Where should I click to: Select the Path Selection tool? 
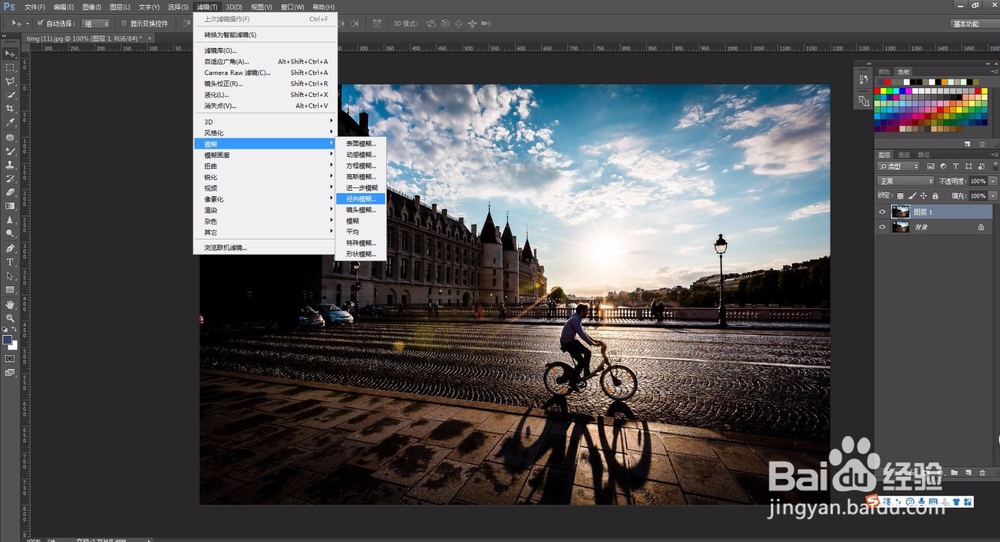pyautogui.click(x=10, y=276)
